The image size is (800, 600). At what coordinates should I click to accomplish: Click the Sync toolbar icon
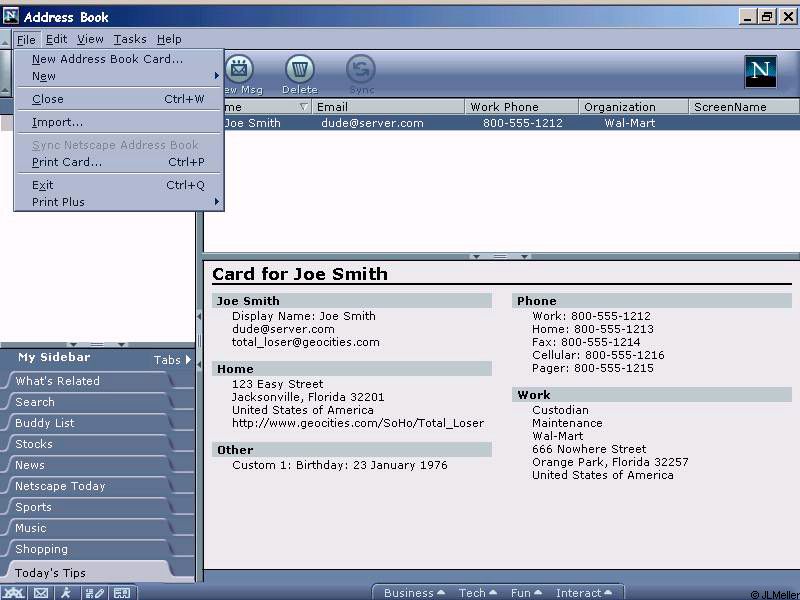click(361, 69)
